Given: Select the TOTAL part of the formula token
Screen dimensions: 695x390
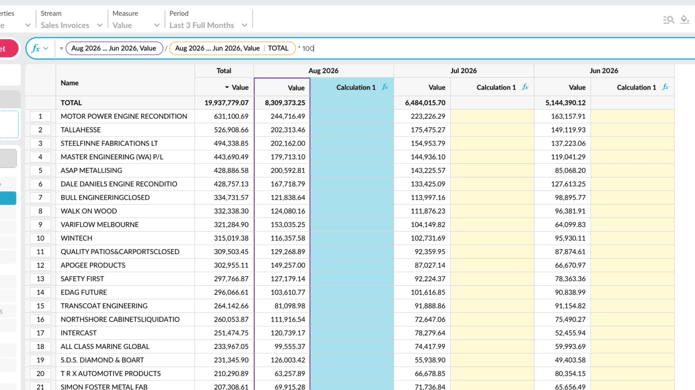Looking at the screenshot, I should pos(278,48).
